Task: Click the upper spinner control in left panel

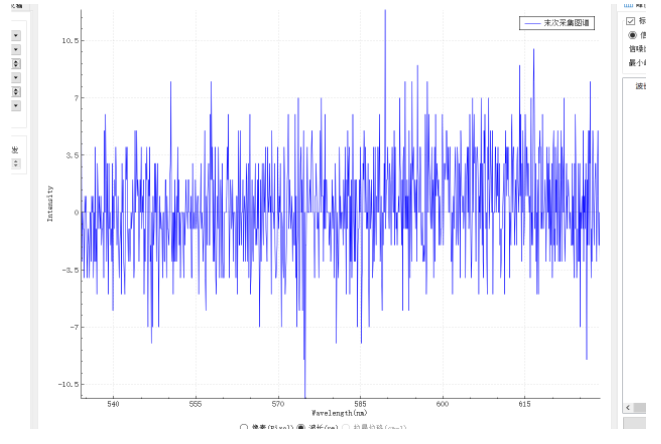Action: (x=16, y=64)
